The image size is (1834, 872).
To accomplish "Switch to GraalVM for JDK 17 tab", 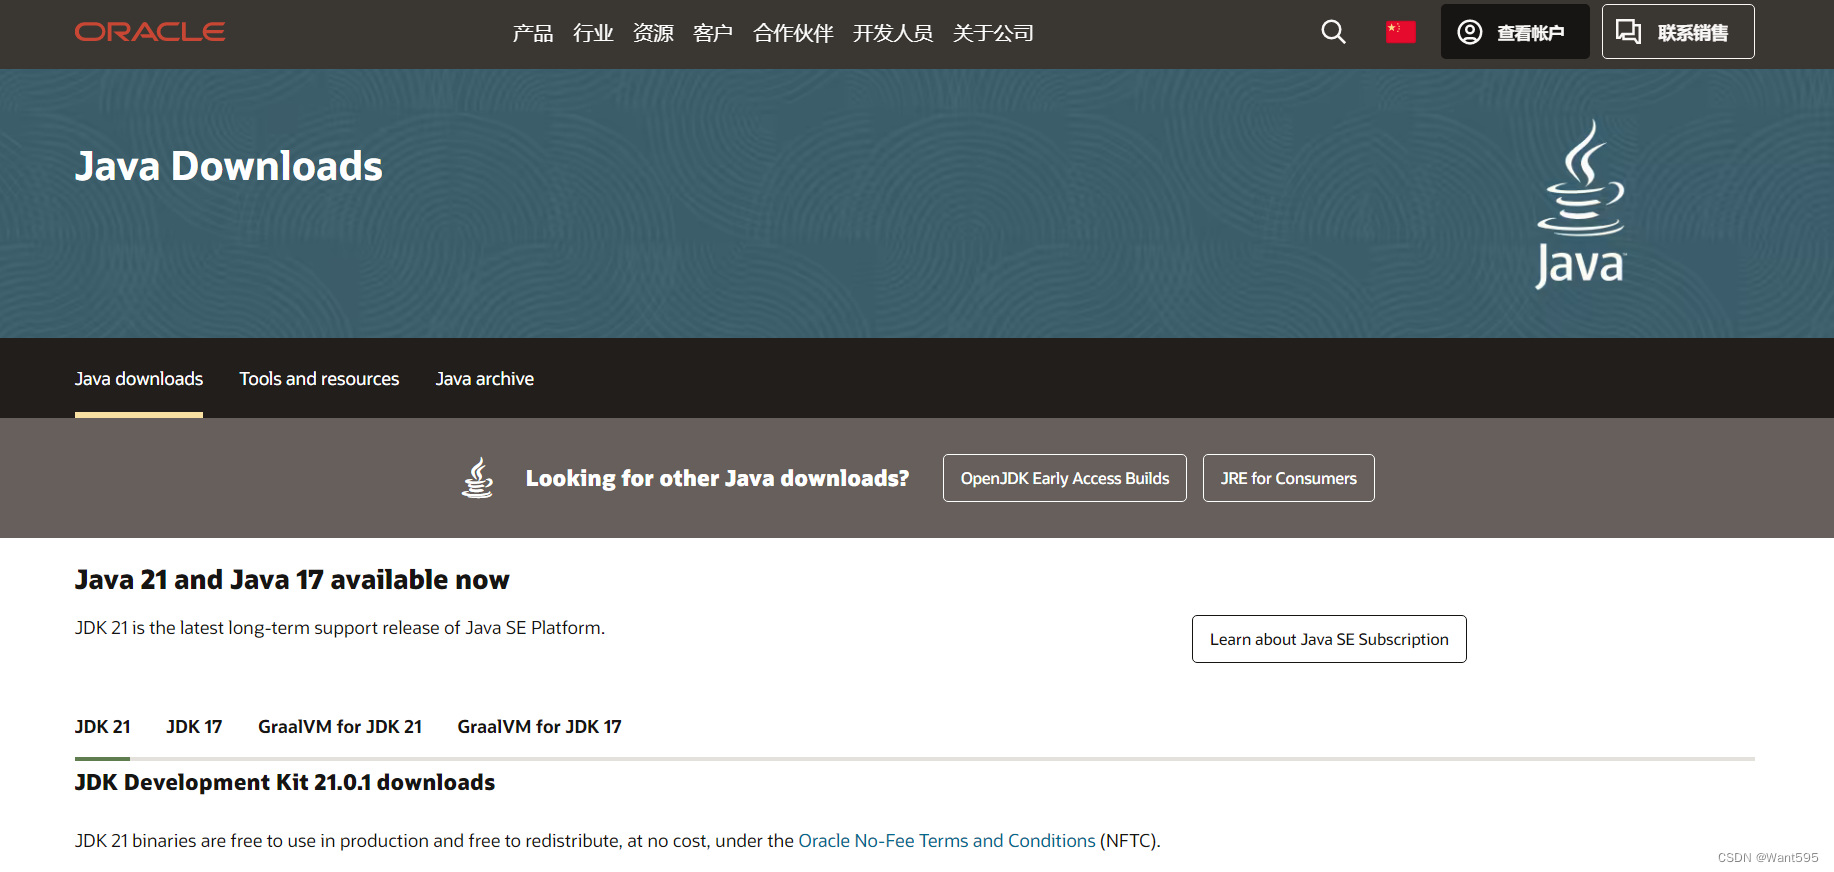I will (x=540, y=727).
